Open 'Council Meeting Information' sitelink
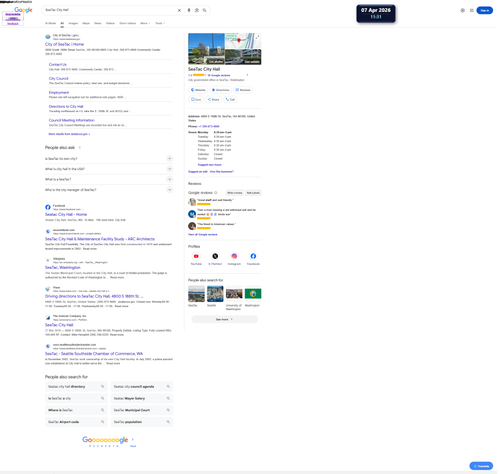 71,120
